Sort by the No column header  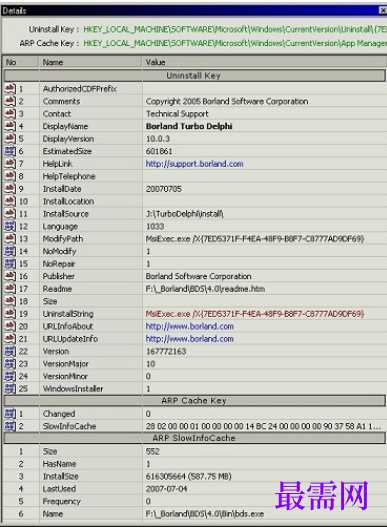(21, 62)
